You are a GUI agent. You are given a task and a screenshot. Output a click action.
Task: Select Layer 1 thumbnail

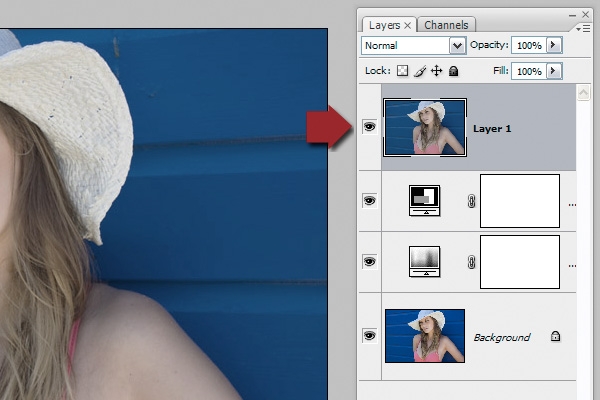tap(425, 127)
